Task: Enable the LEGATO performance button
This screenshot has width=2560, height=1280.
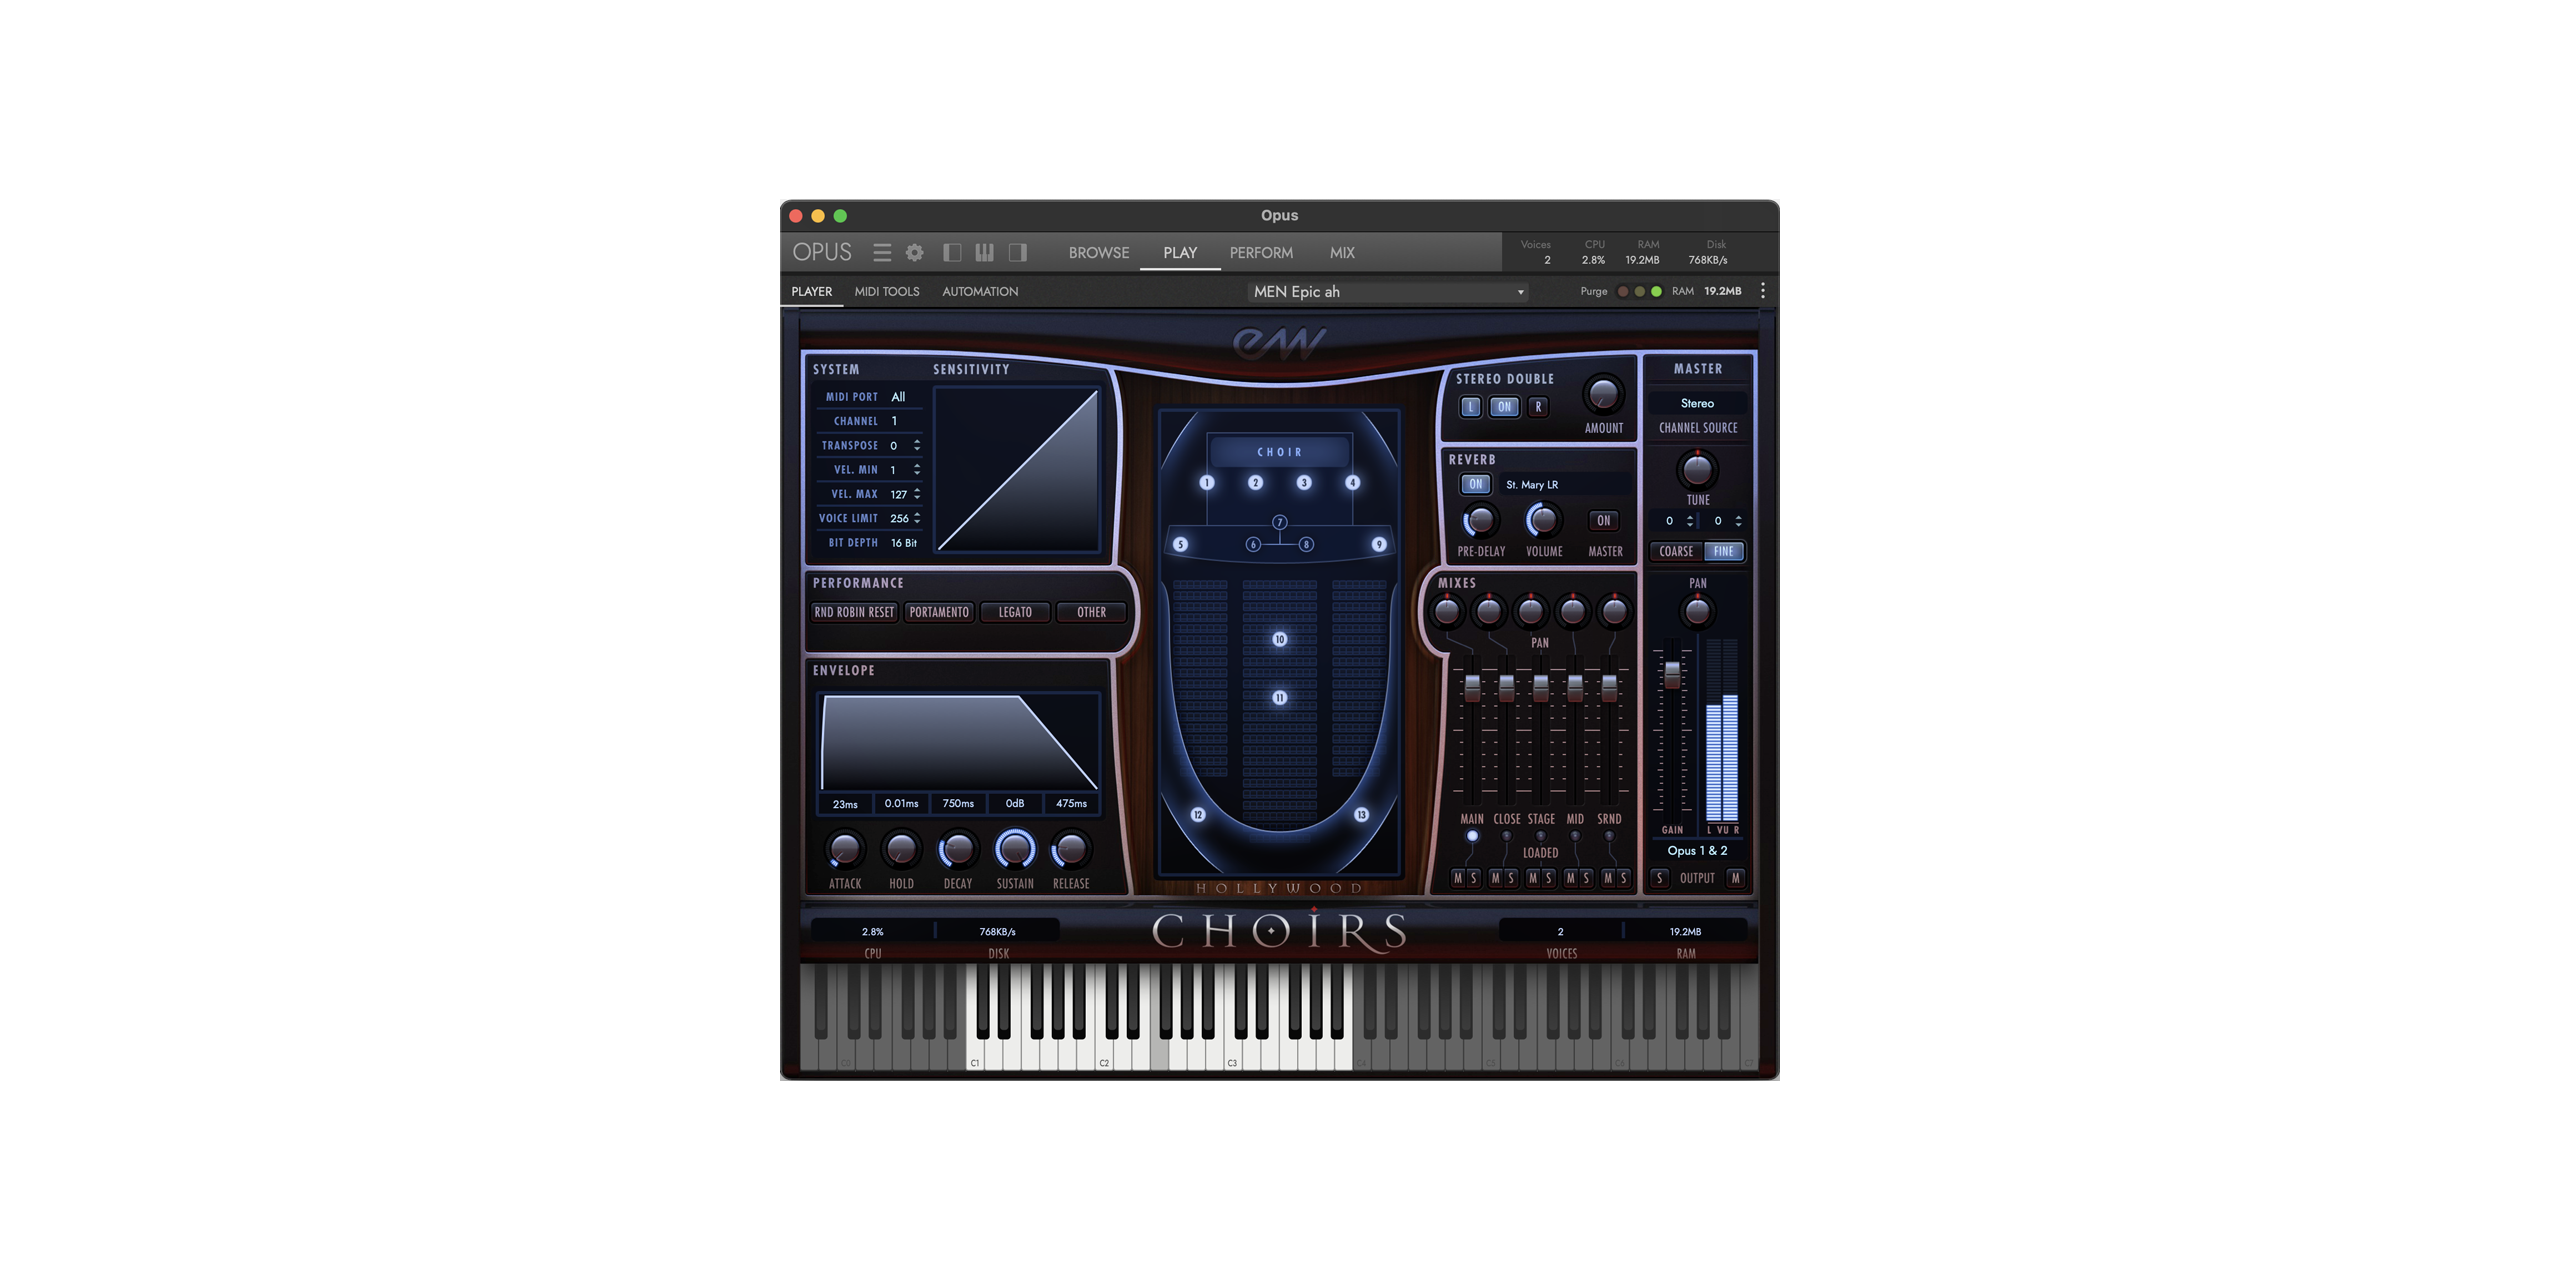Action: 1014,612
